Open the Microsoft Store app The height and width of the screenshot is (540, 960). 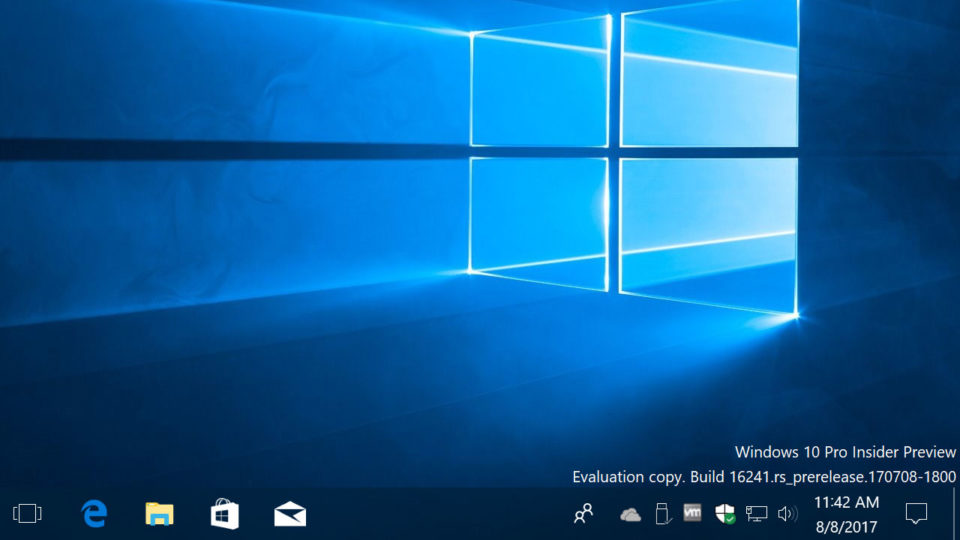tap(225, 514)
